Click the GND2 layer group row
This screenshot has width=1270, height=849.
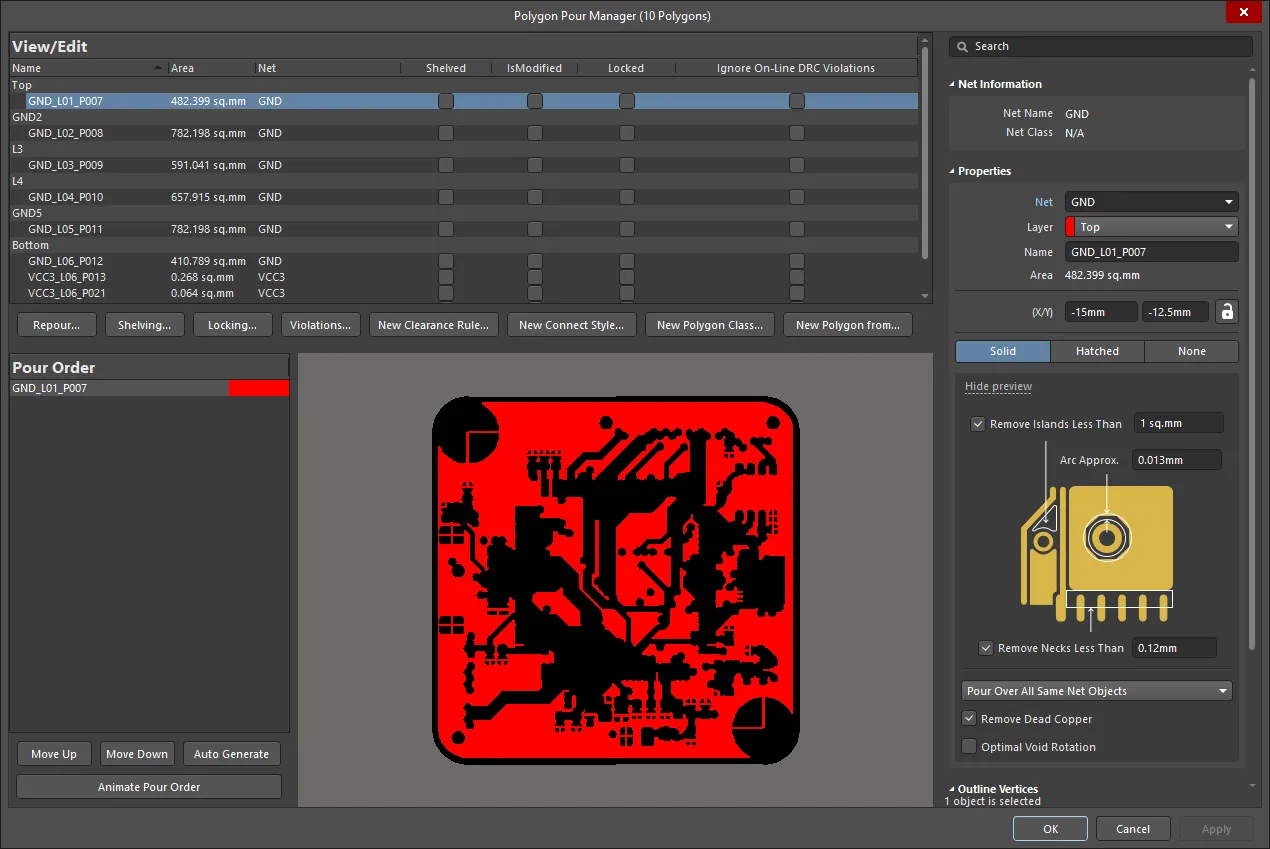(463, 117)
